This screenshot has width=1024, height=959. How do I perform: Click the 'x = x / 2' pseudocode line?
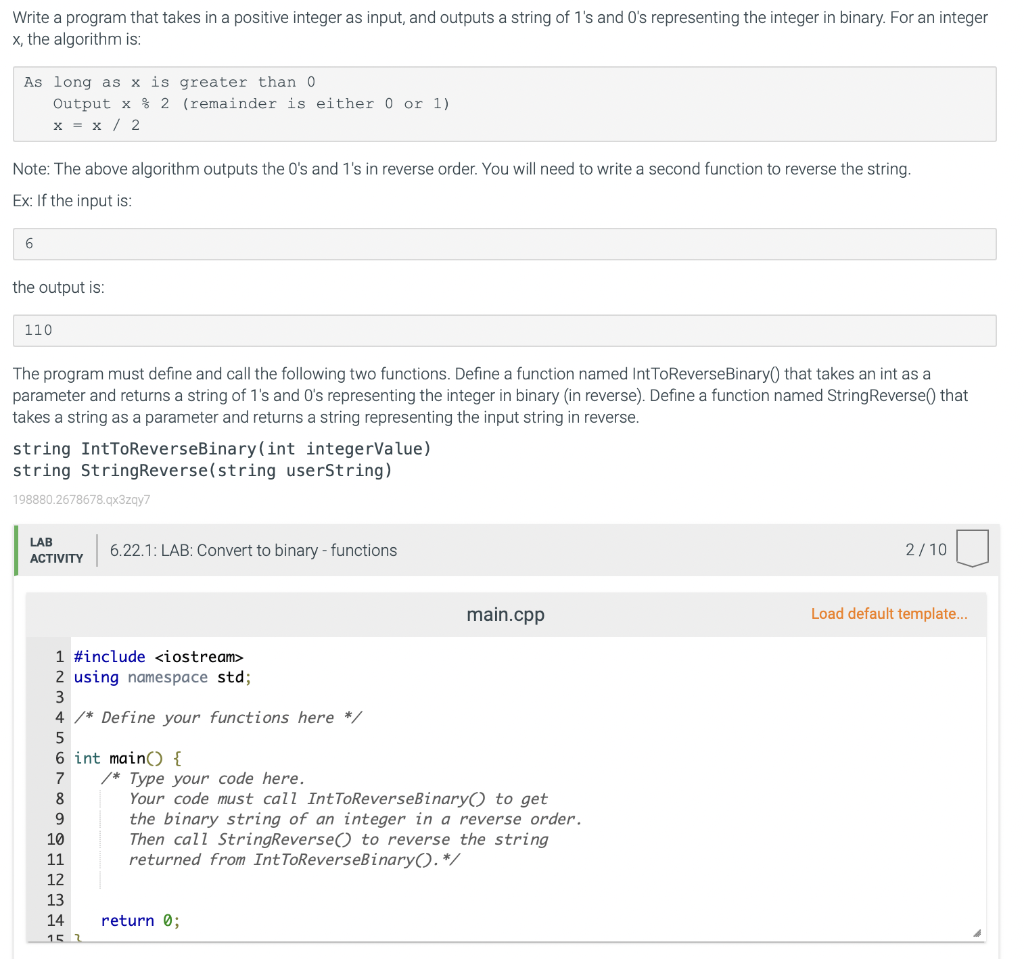click(x=97, y=125)
